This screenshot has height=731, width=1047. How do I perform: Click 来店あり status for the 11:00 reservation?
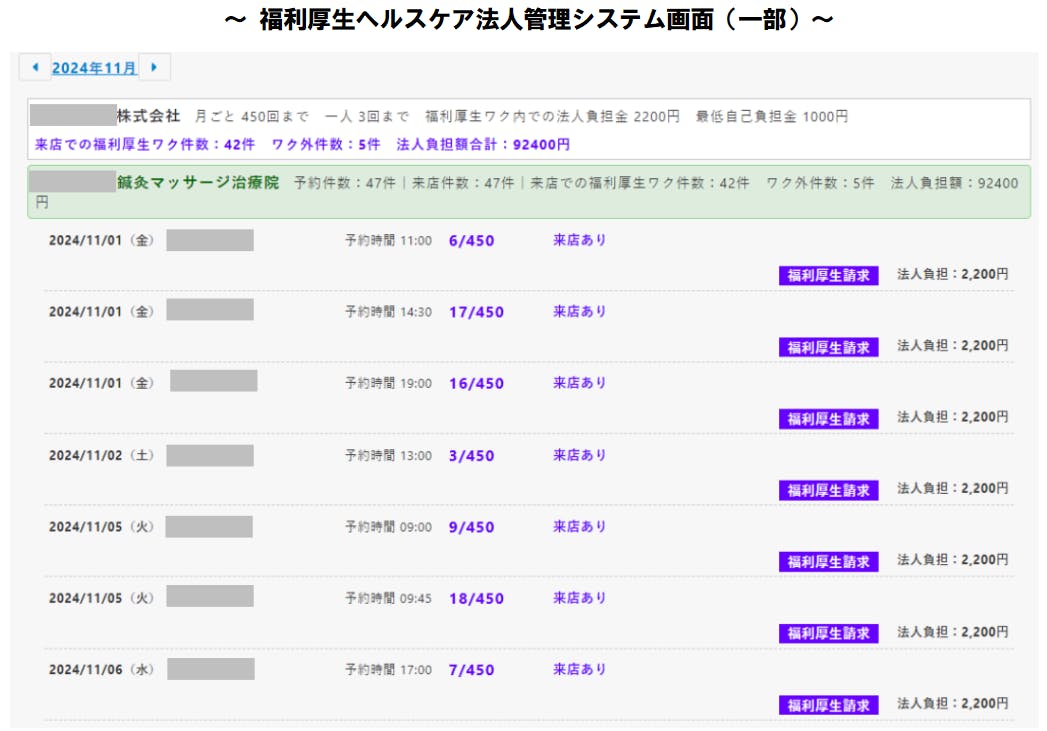point(580,240)
